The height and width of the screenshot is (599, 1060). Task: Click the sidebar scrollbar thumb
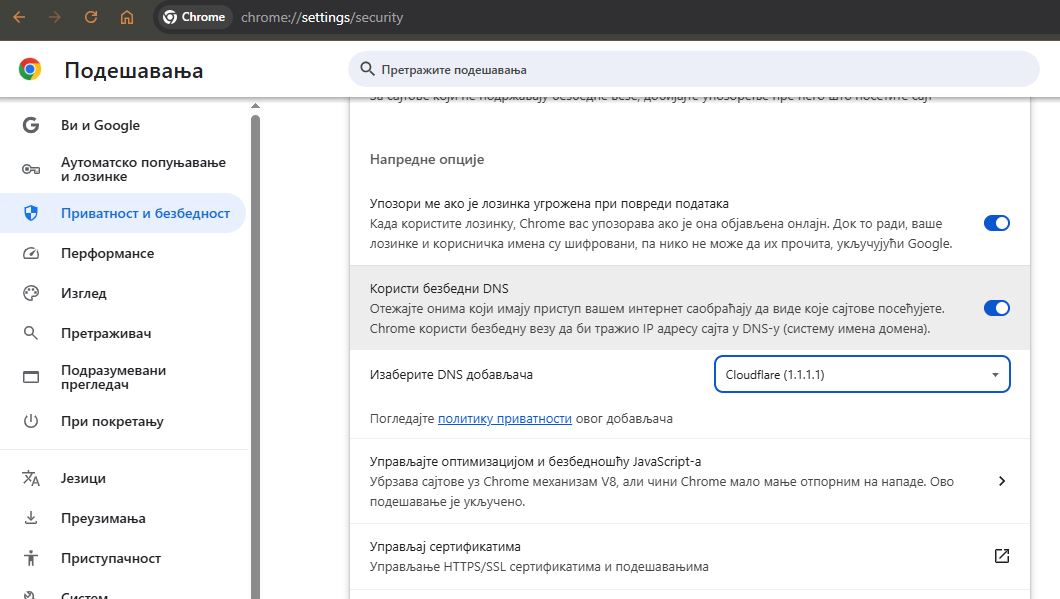[255, 357]
